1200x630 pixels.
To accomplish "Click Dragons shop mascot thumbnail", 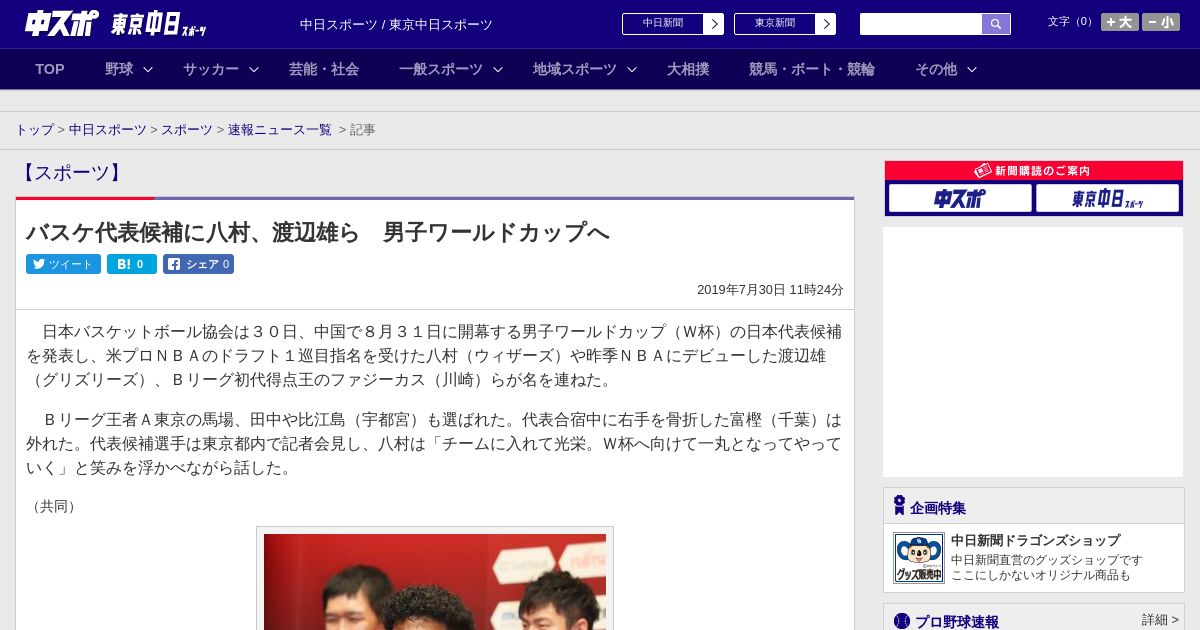I will [x=919, y=558].
